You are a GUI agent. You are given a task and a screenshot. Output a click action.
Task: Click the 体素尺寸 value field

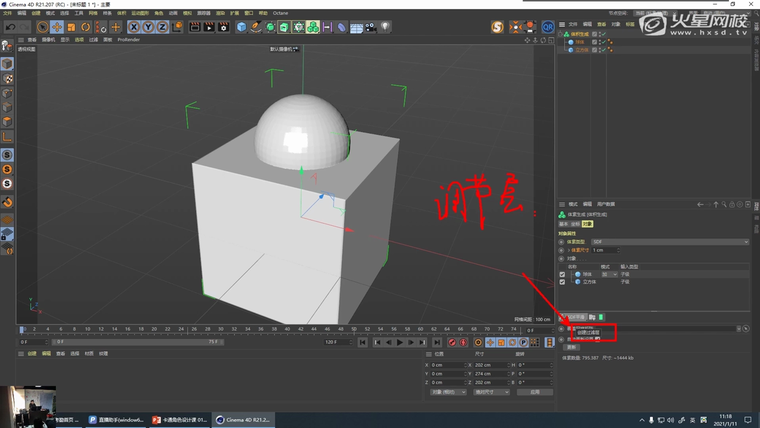tap(600, 250)
